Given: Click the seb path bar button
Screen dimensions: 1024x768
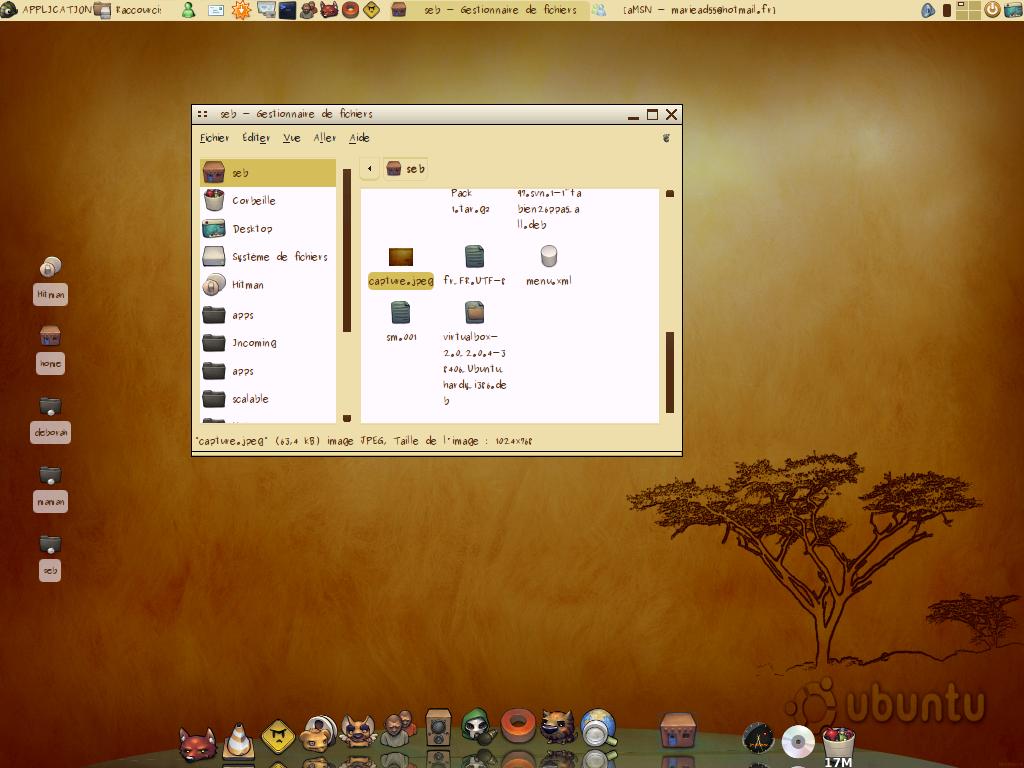Looking at the screenshot, I should [x=405, y=168].
